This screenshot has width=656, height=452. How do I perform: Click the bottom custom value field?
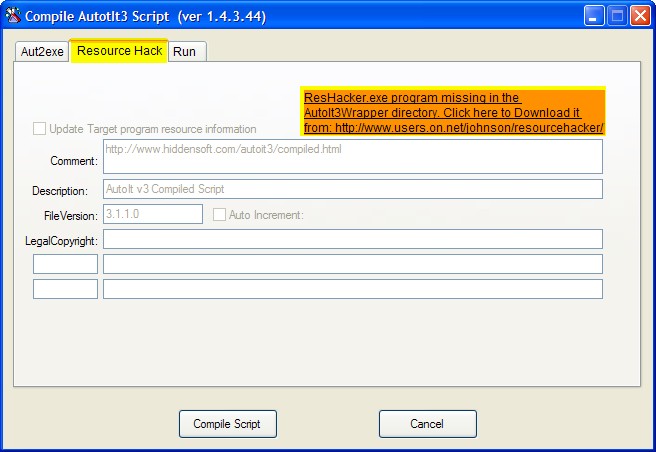coord(352,289)
